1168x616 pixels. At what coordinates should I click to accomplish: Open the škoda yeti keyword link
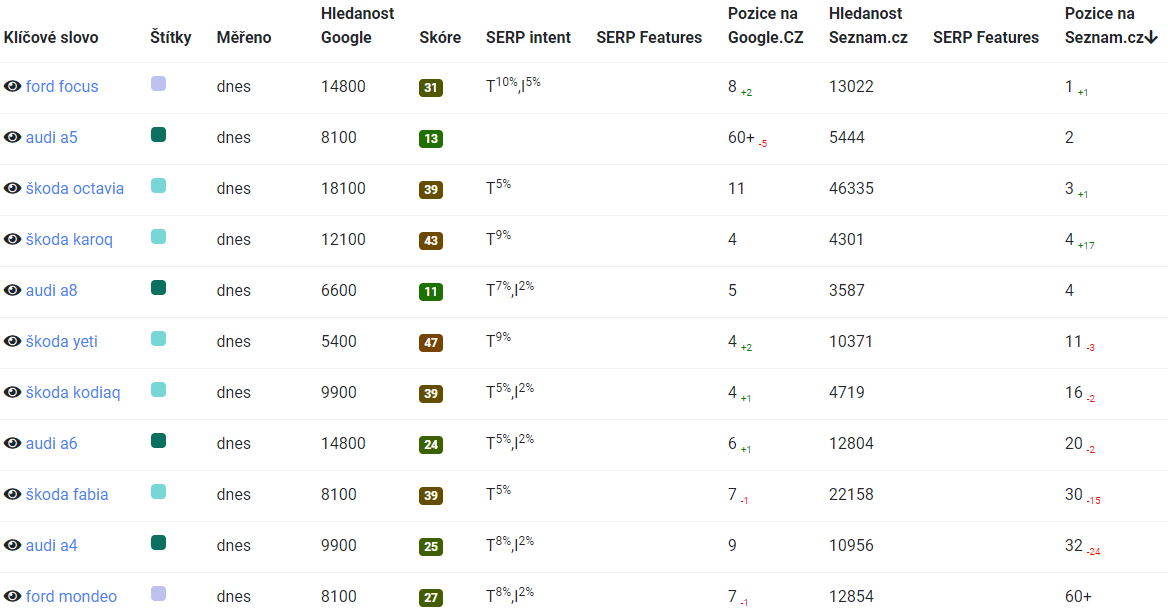pos(62,341)
